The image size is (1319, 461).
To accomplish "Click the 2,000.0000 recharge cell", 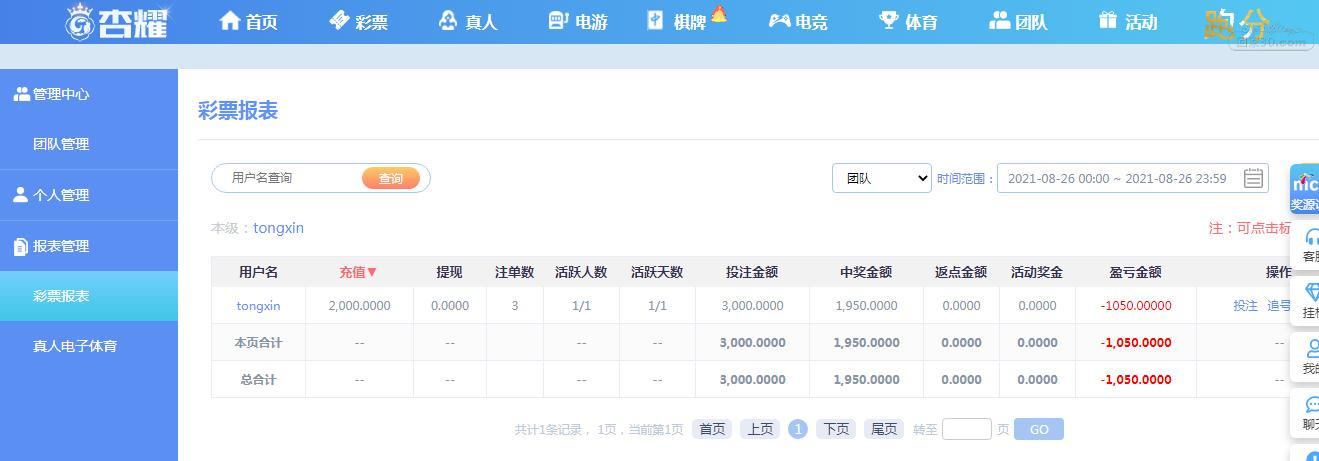I will tap(359, 306).
